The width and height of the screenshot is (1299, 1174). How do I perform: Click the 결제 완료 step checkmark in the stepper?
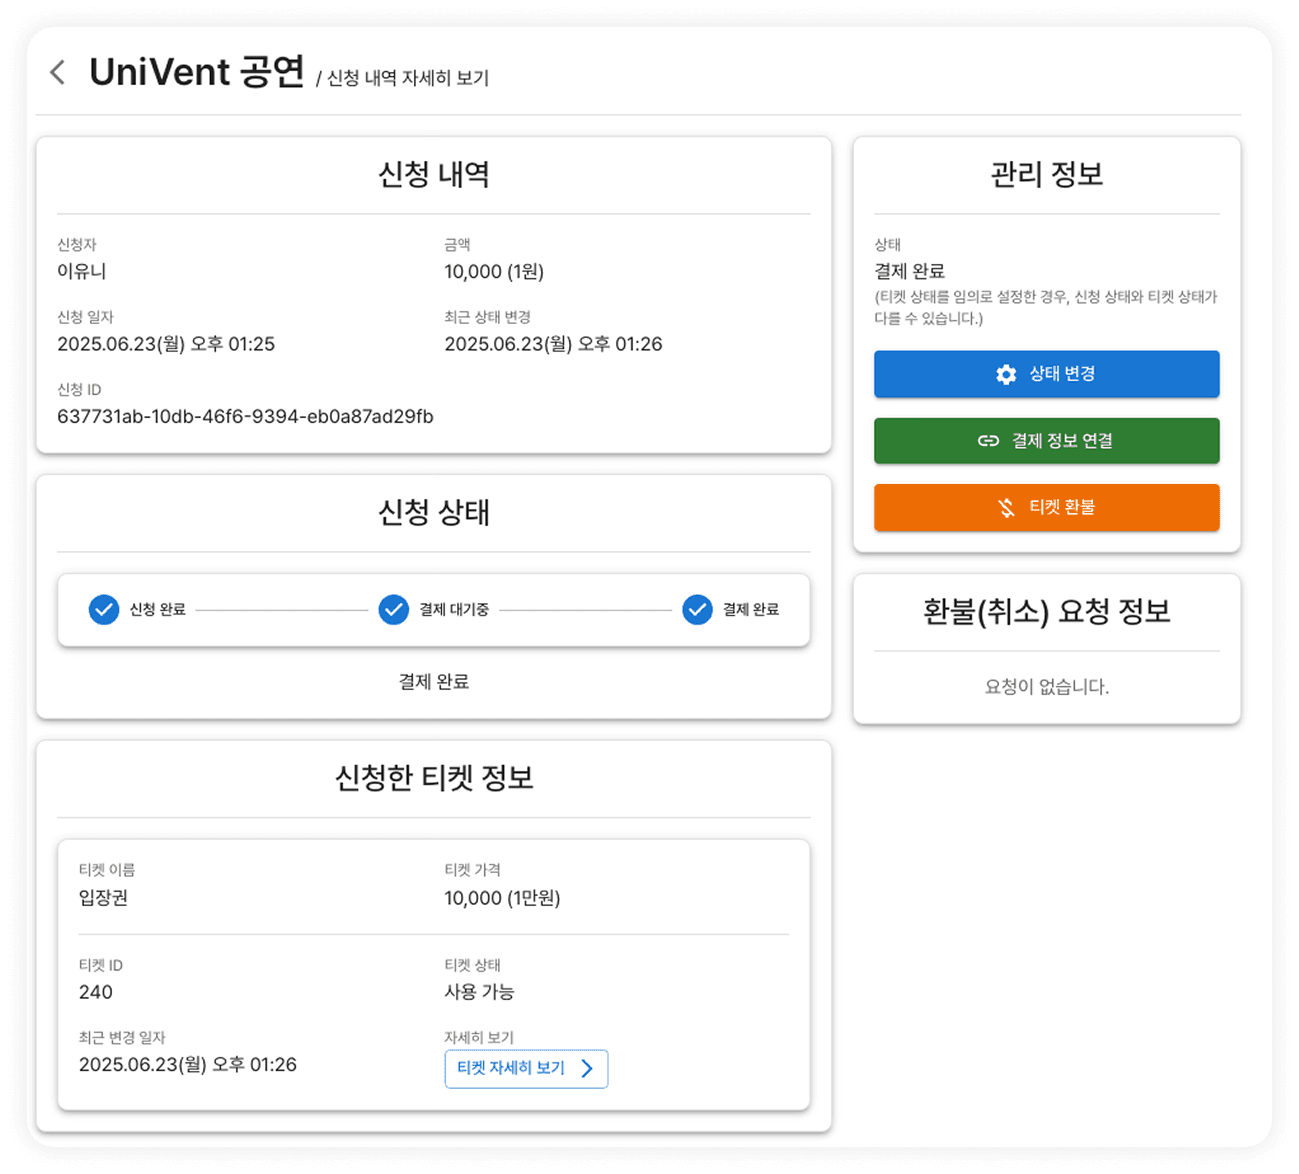pyautogui.click(x=697, y=609)
